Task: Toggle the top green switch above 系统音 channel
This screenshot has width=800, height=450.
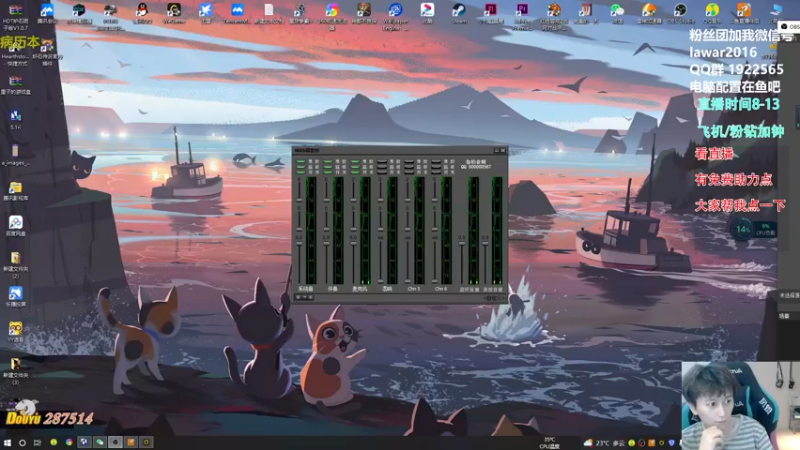Action: coord(301,161)
